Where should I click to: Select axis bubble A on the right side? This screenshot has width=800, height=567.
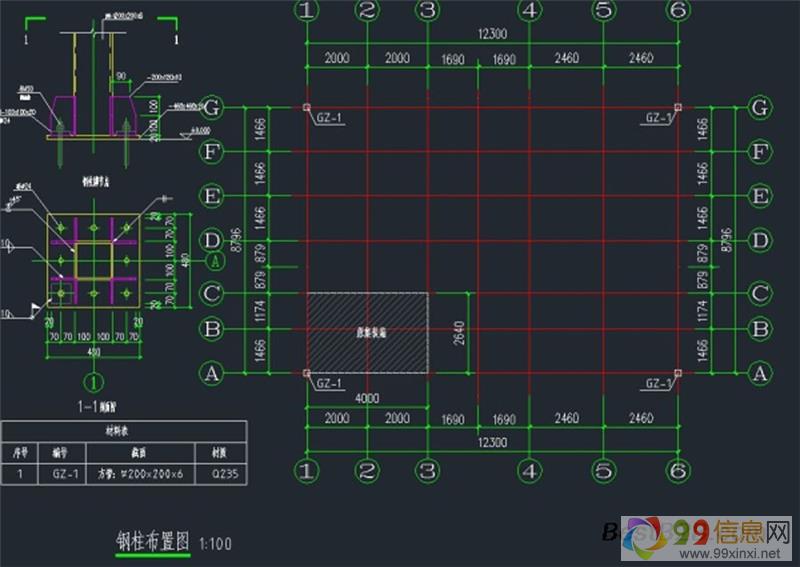(760, 373)
